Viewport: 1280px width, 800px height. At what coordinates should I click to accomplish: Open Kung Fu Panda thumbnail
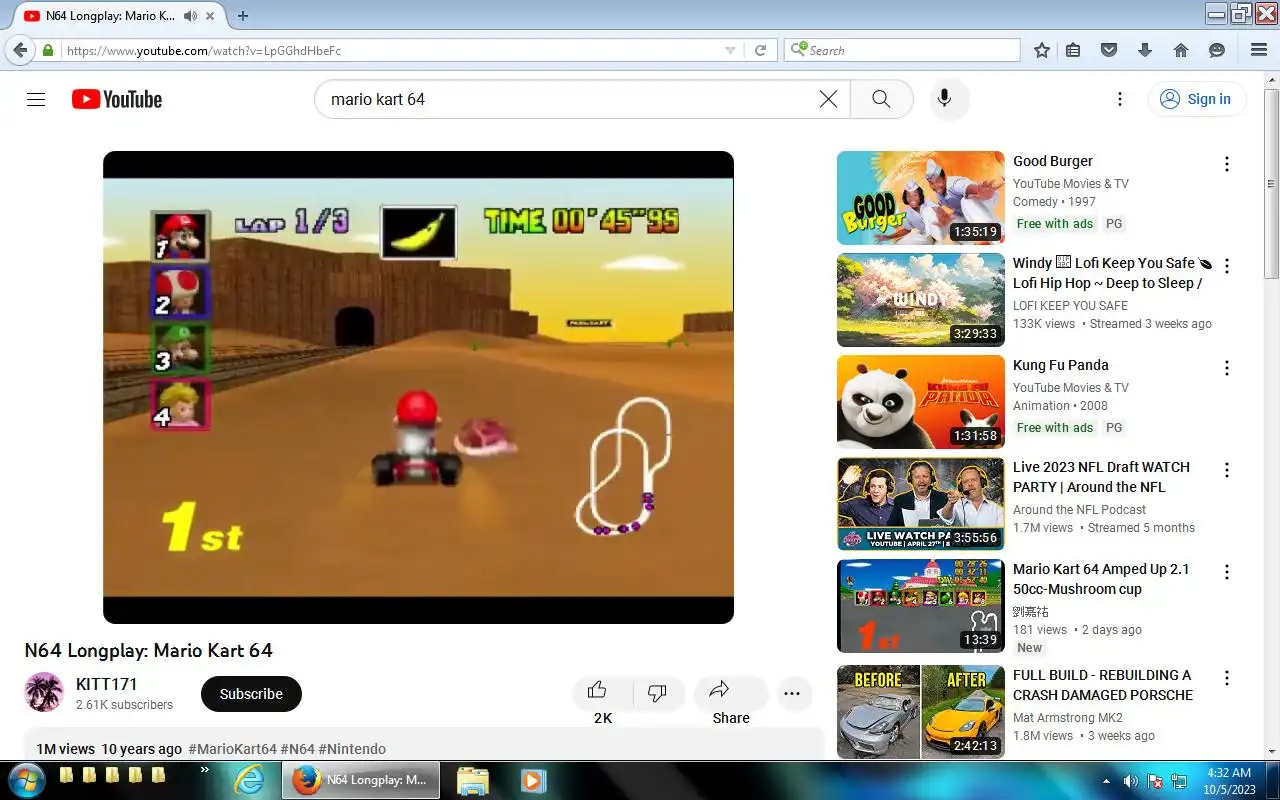coord(920,402)
